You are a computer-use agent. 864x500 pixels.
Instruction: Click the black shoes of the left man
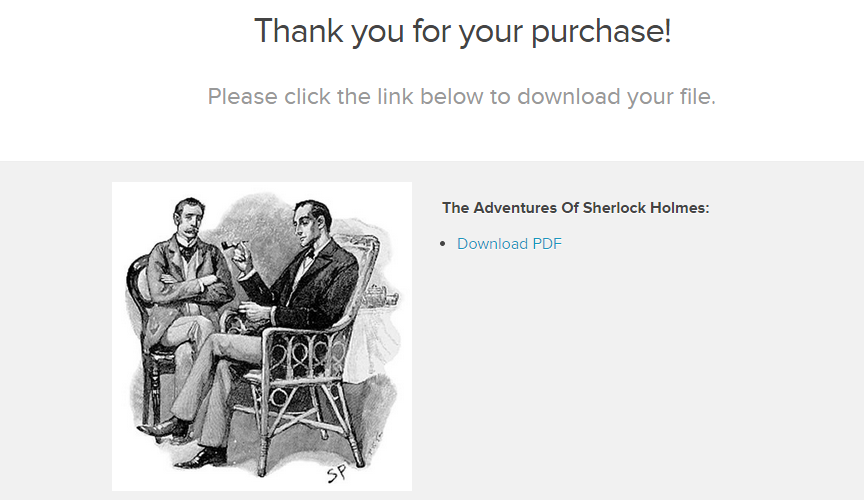(165, 429)
